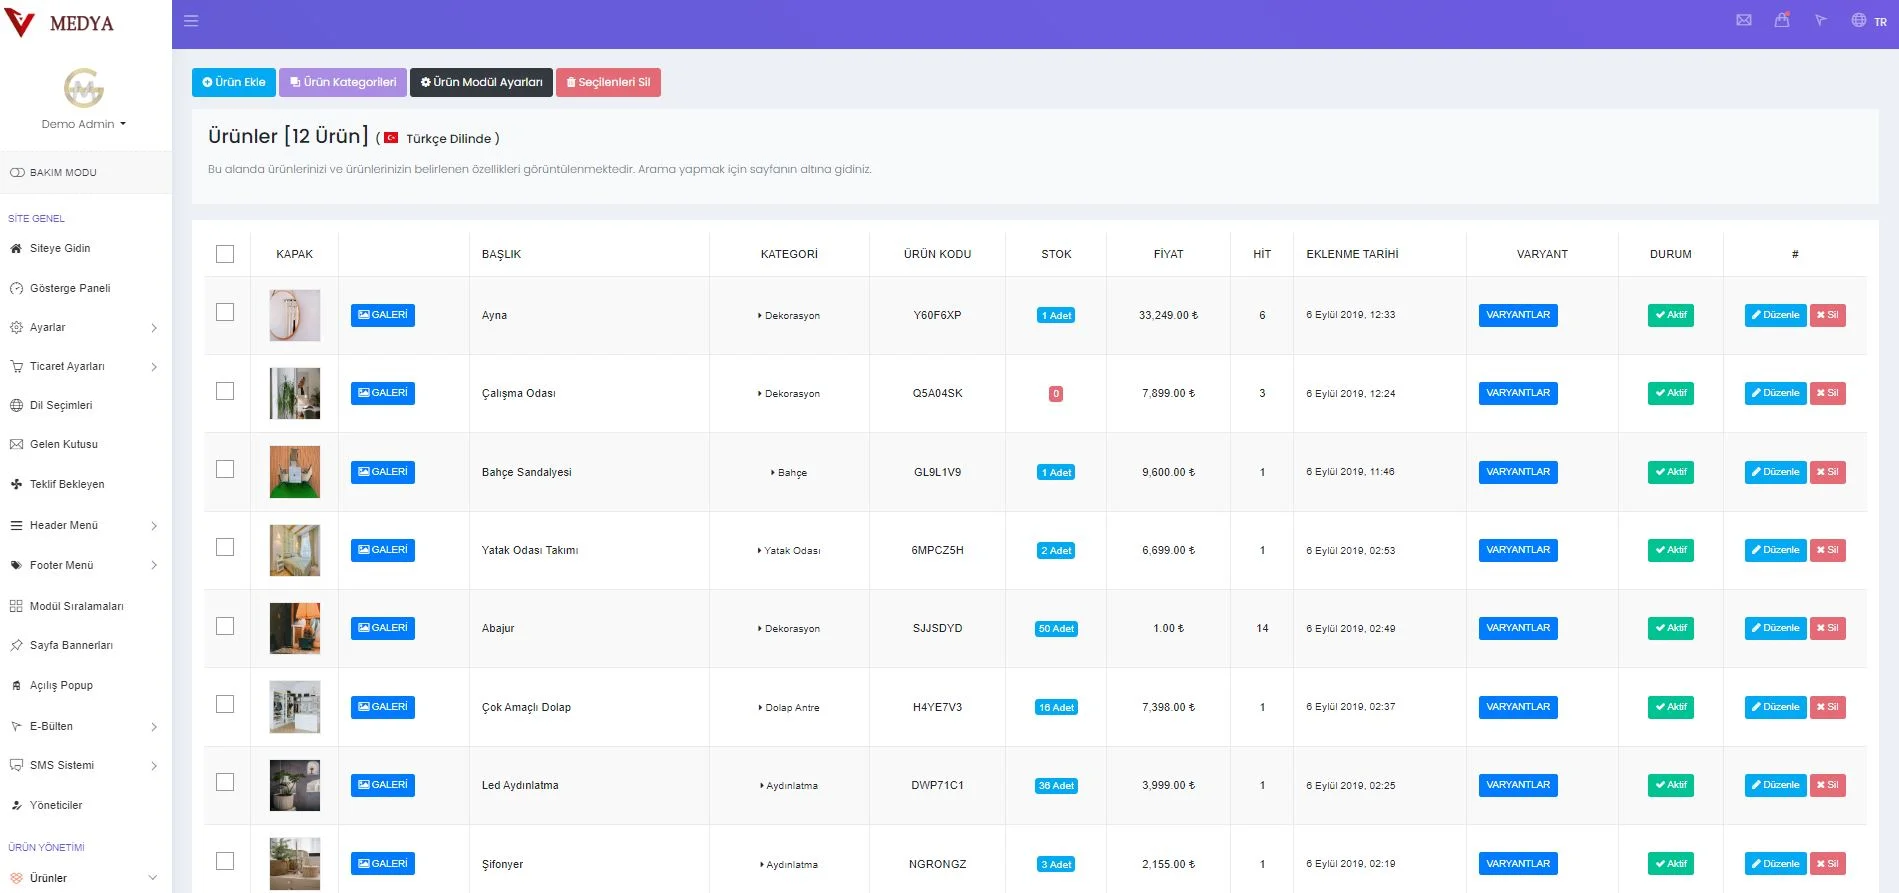Go to Sayfa Bannerları menu item
The height and width of the screenshot is (893, 1899).
[71, 645]
